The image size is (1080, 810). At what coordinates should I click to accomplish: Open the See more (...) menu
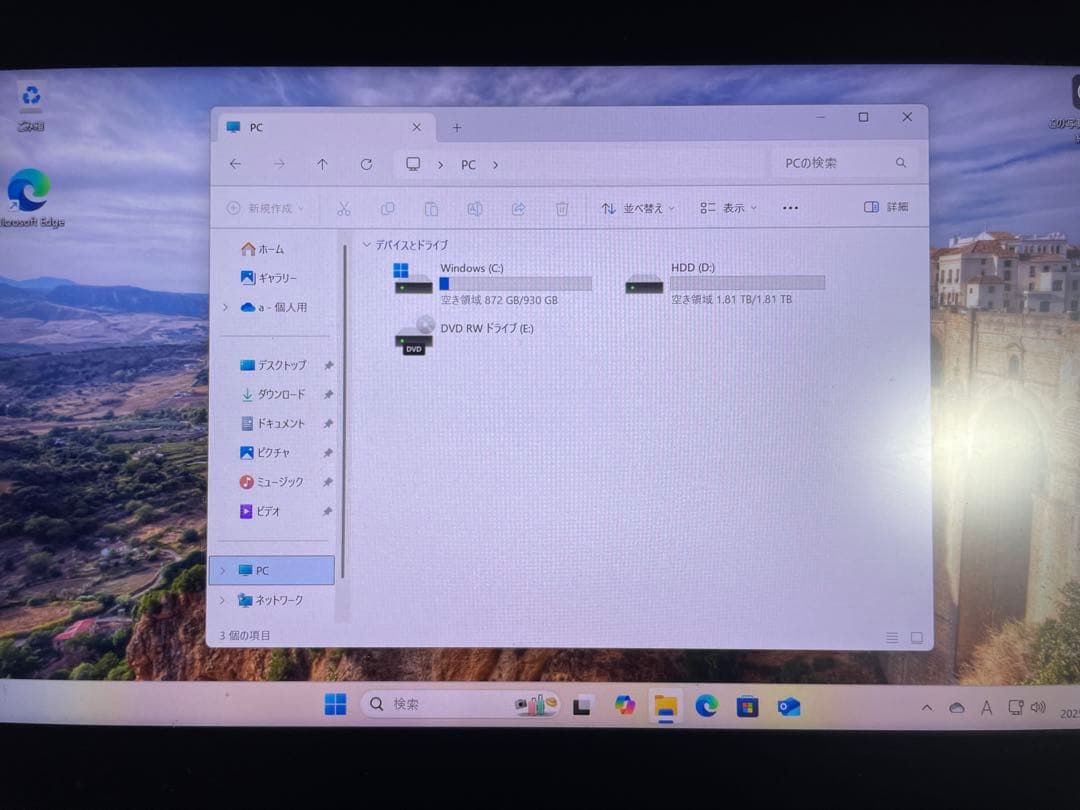tap(789, 207)
